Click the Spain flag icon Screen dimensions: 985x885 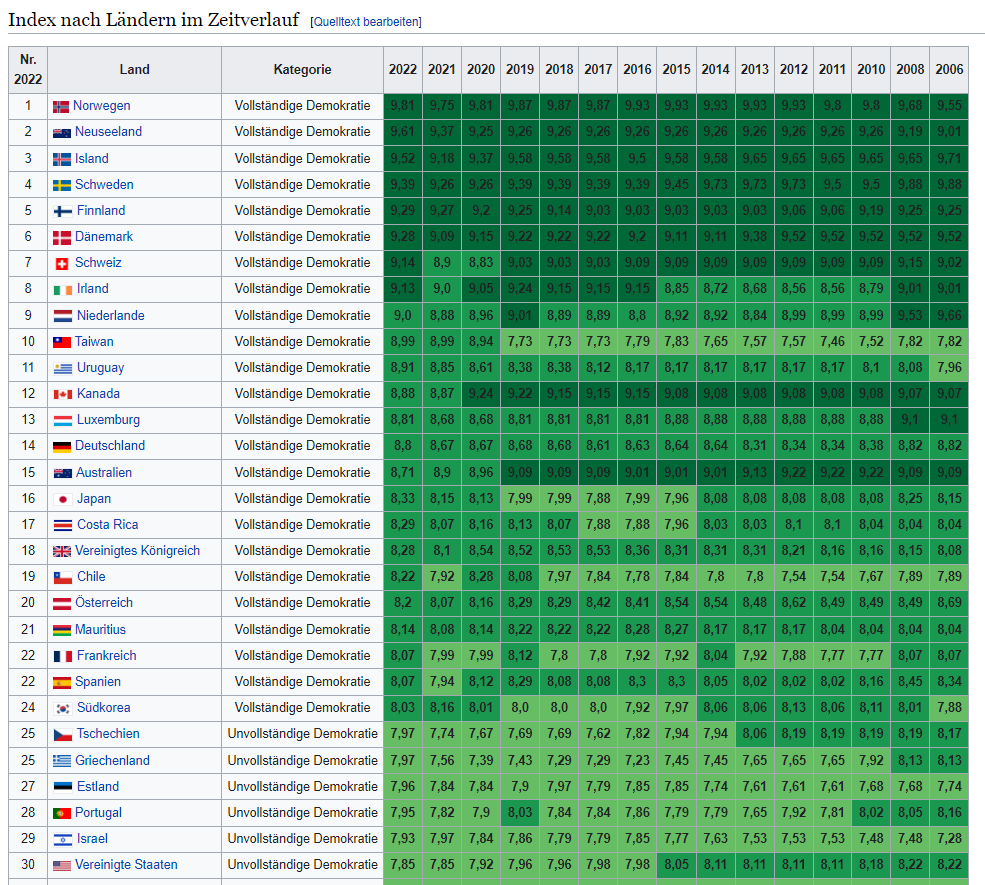pos(62,683)
